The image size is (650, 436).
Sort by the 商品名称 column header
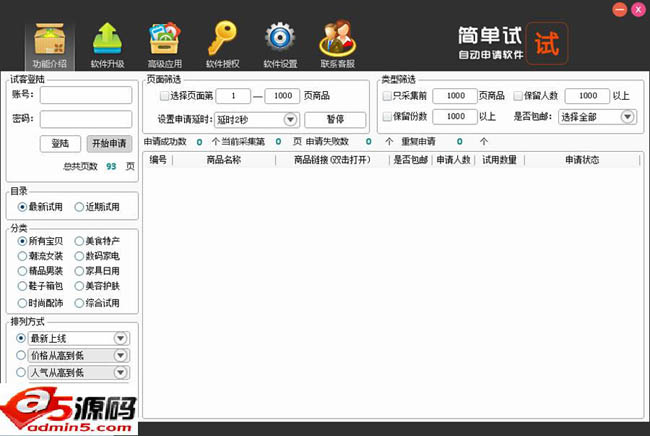(x=224, y=160)
